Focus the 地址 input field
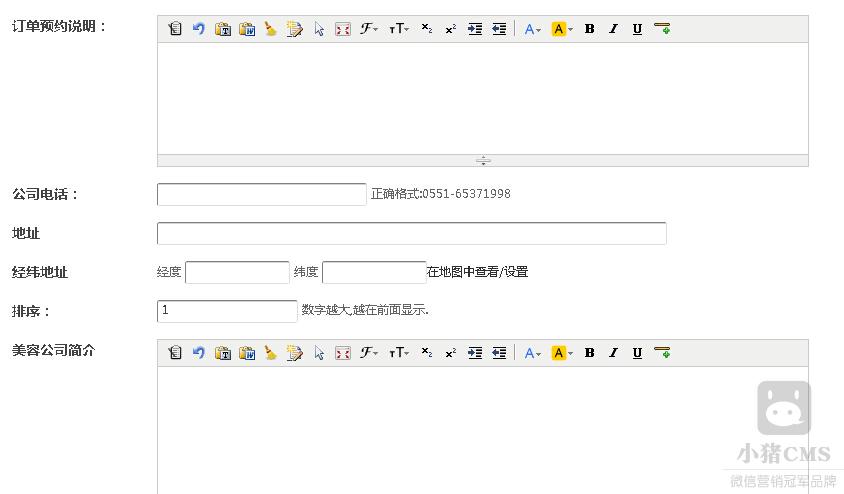Screen dimensions: 844x494 pyautogui.click(x=412, y=233)
